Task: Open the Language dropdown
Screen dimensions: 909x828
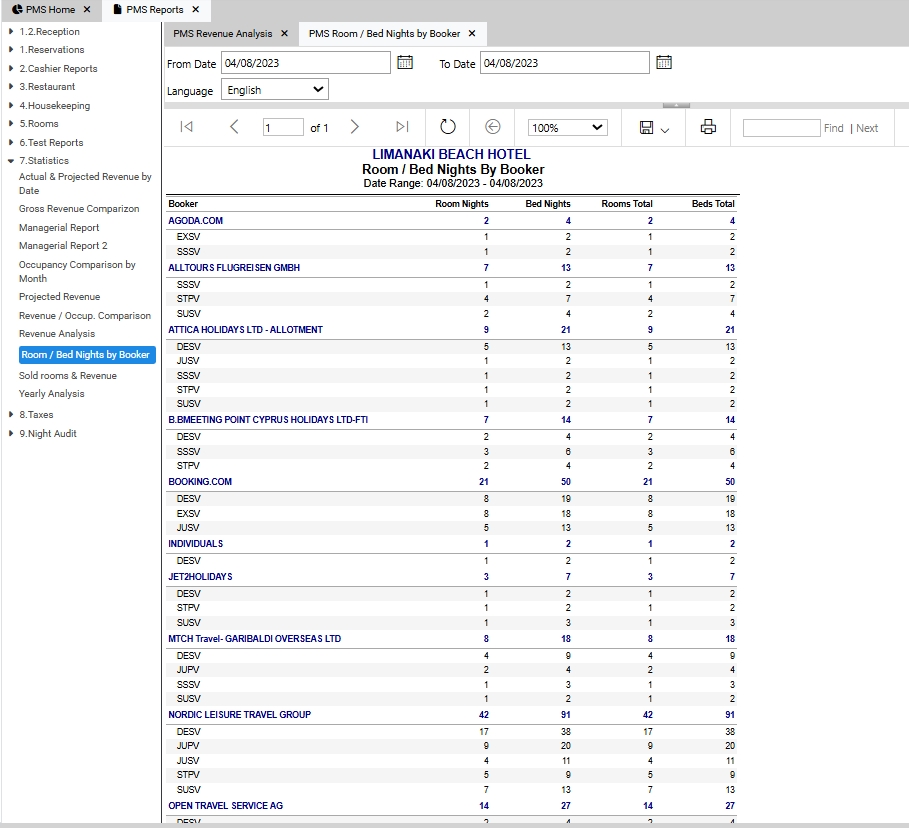Action: click(275, 89)
